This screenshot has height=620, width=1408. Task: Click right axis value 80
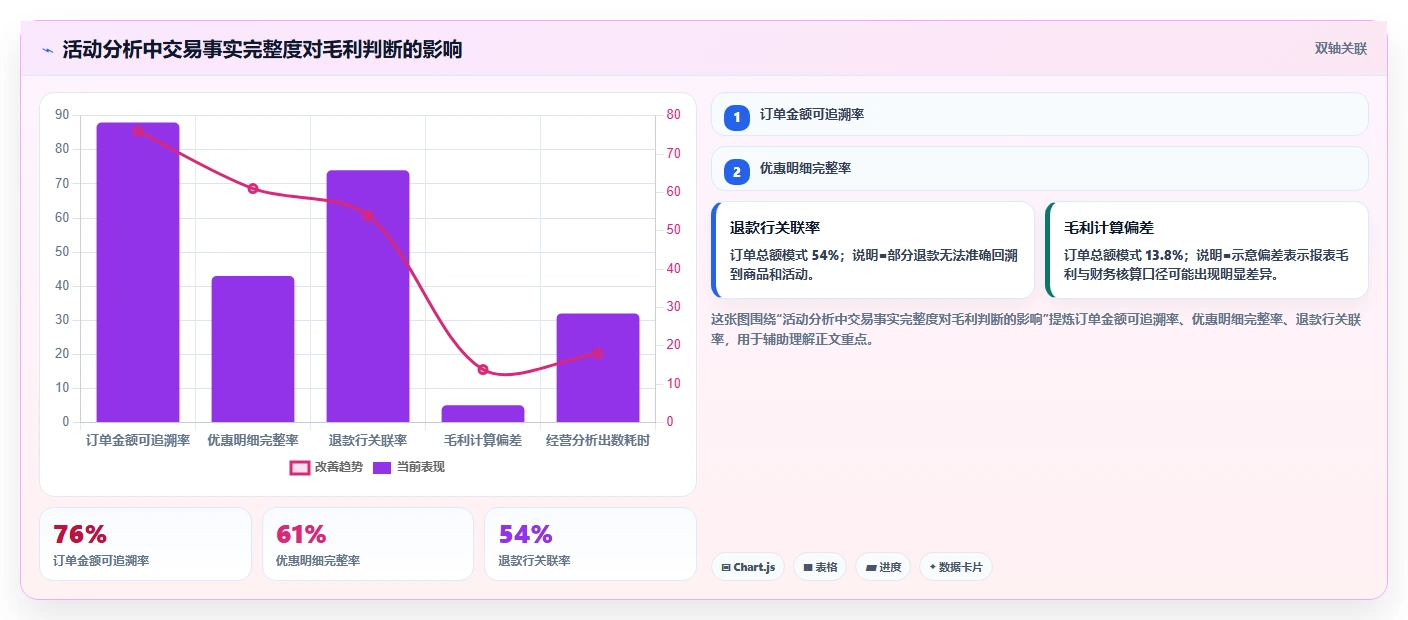click(x=673, y=115)
